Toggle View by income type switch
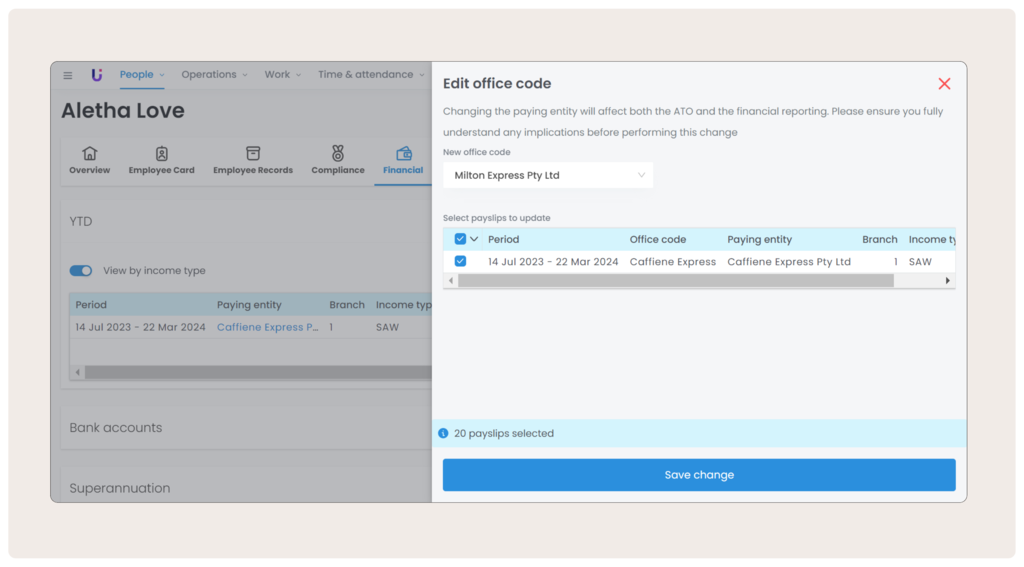The height and width of the screenshot is (567, 1024). 81,271
